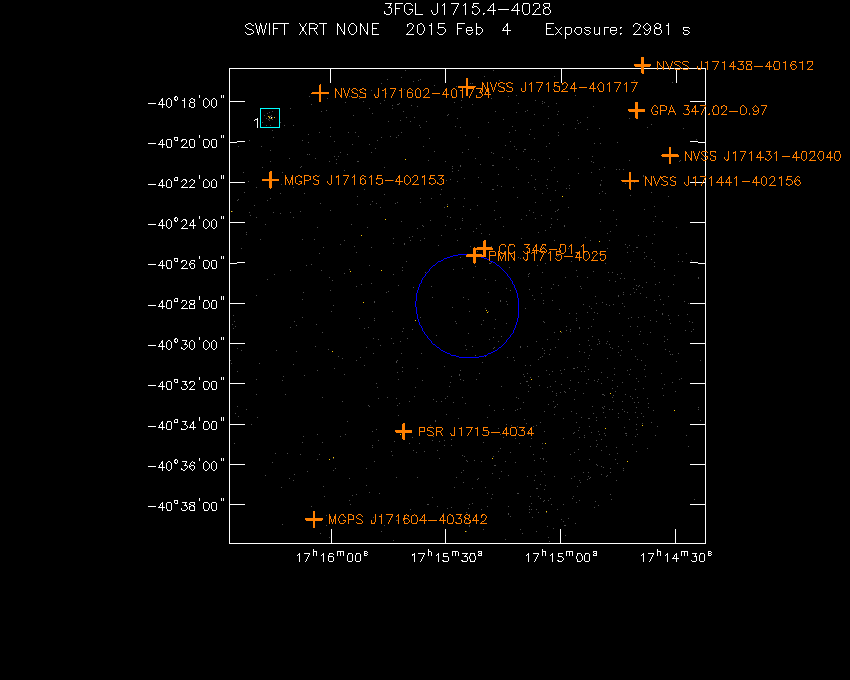Click the cross marker for PSR J1715-4034
850x680 pixels.
(403, 432)
